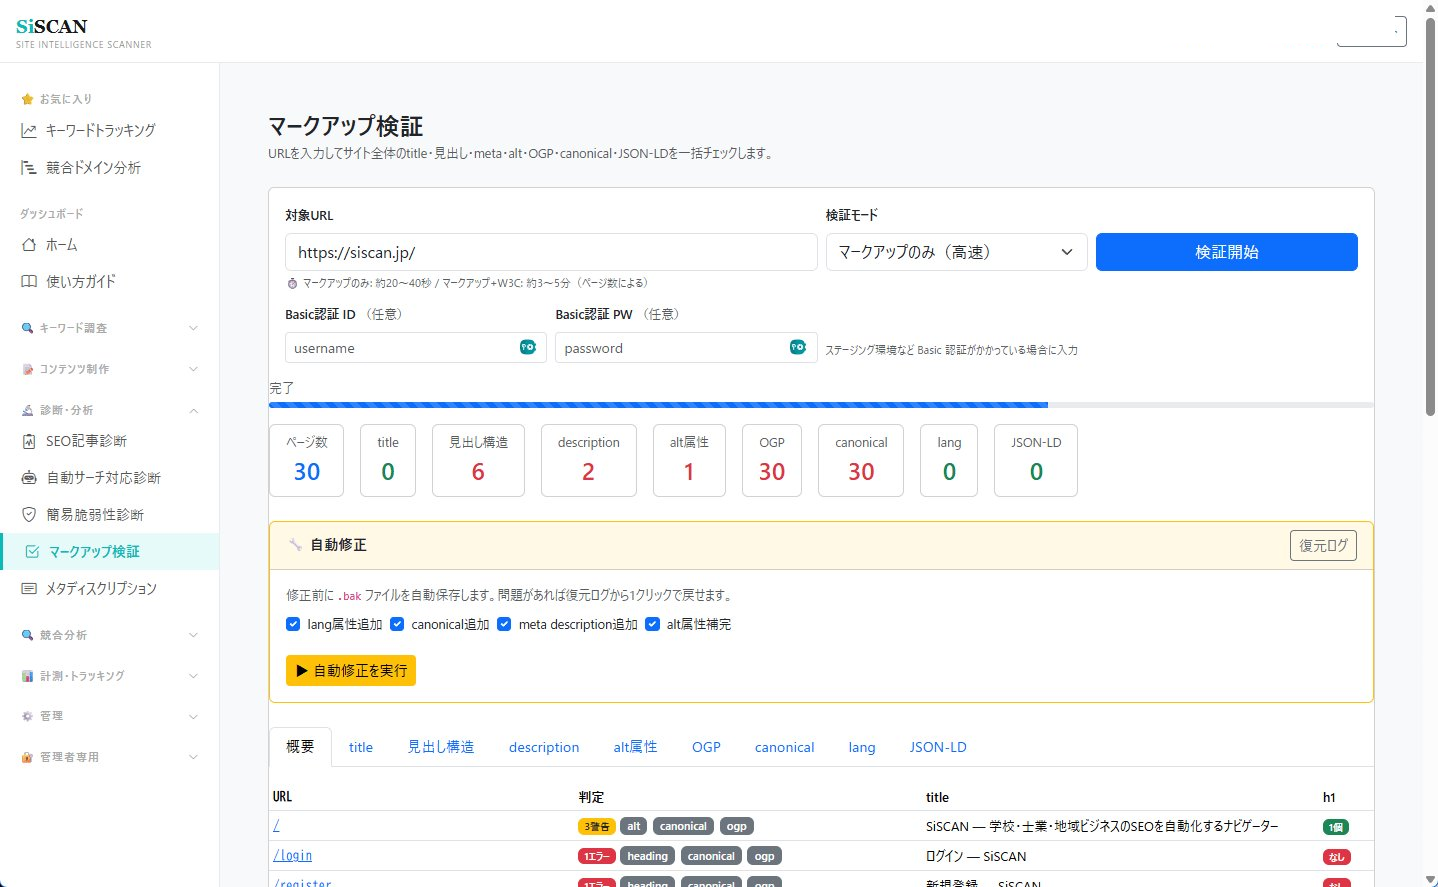This screenshot has height=887, width=1438.
Task: Click the 自動サーチ対応診断 robot icon
Action: (29, 478)
